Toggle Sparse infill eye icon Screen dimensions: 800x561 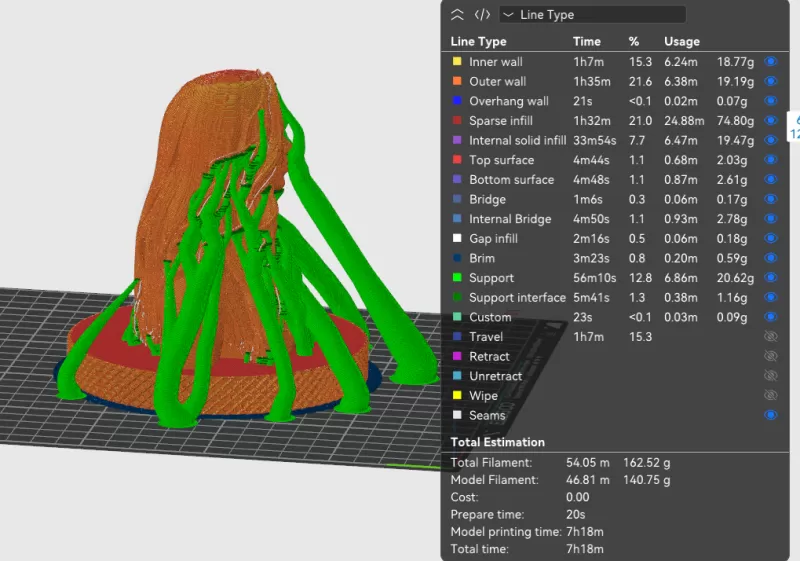770,121
